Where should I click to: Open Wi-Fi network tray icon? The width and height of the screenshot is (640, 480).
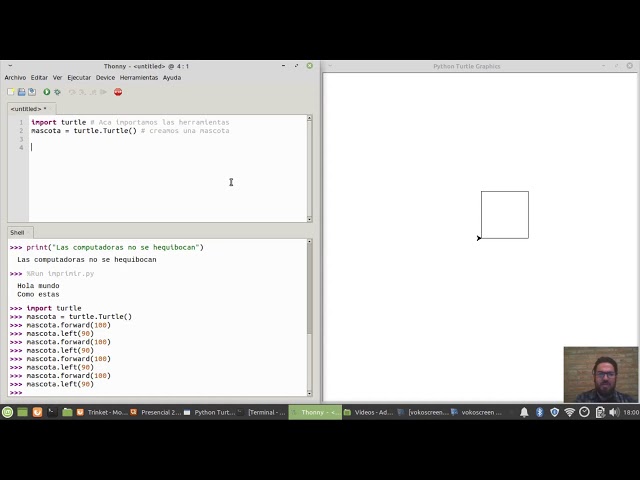click(569, 412)
